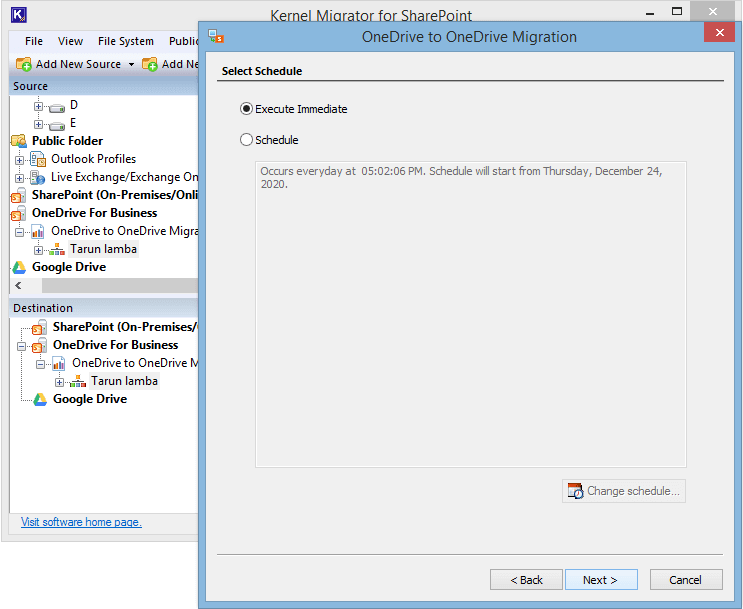Click the OneDrive For Business icon in Destination

pyautogui.click(x=39, y=345)
